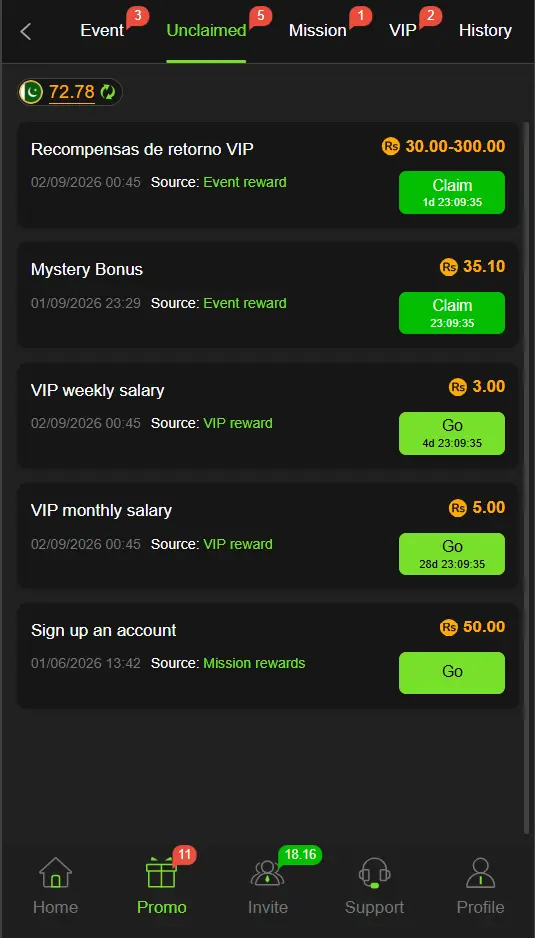Screen dimensions: 535x938
Task: Click Go for VIP monthly salary
Action: (452, 554)
